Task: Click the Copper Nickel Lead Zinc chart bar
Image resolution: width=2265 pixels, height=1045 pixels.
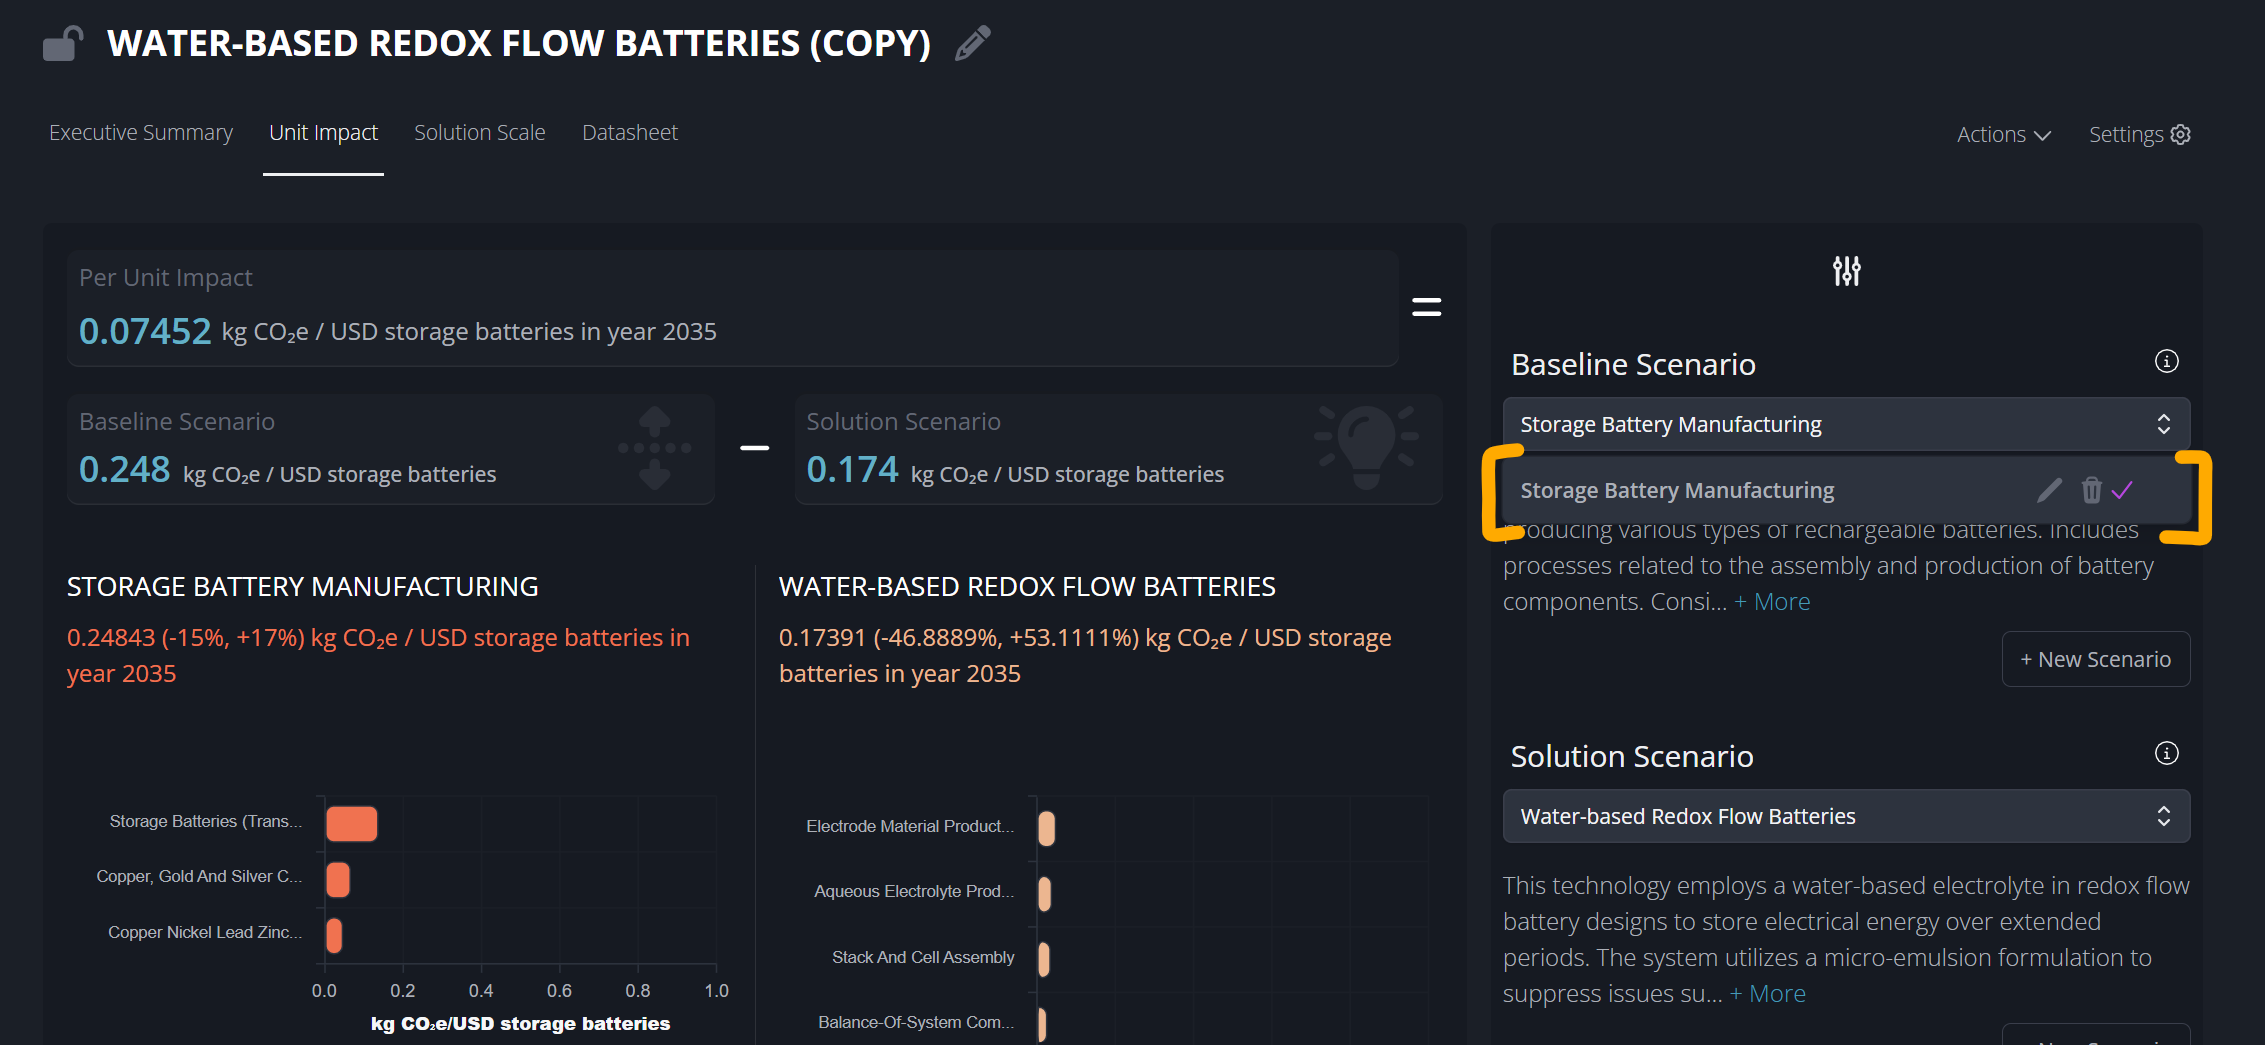Action: (x=334, y=936)
